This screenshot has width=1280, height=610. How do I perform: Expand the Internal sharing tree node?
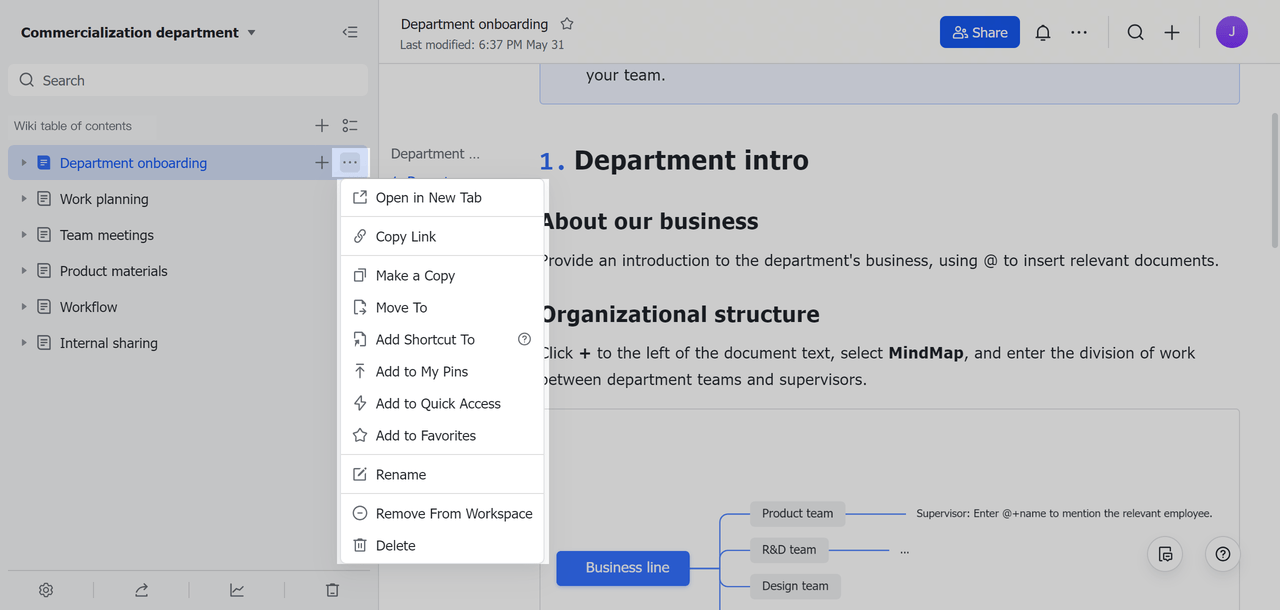pyautogui.click(x=24, y=343)
